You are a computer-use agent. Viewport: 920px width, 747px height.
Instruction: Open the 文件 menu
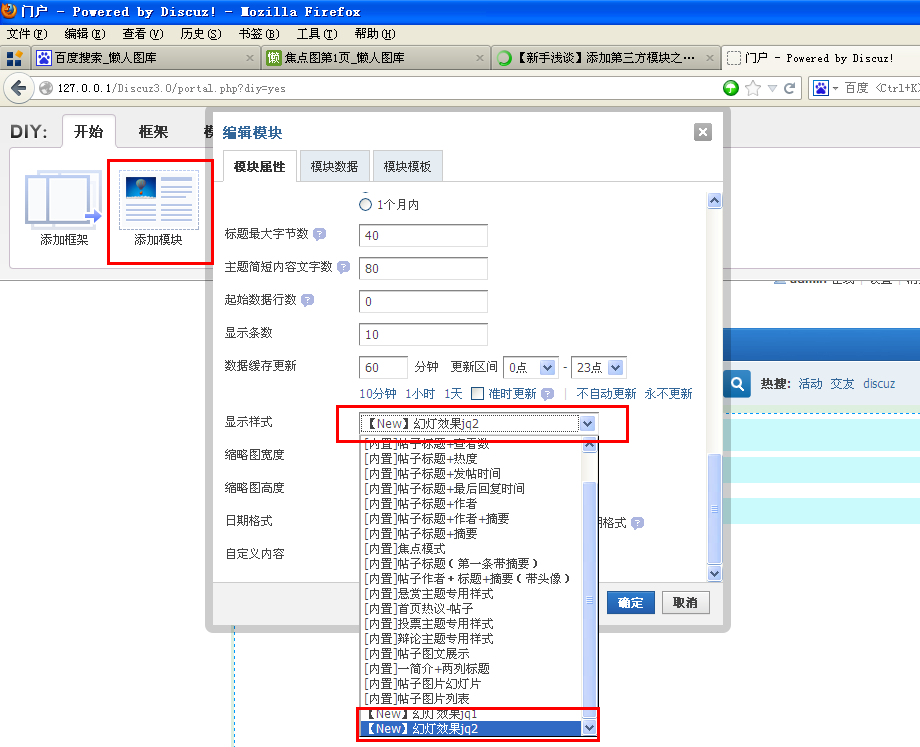(x=27, y=33)
